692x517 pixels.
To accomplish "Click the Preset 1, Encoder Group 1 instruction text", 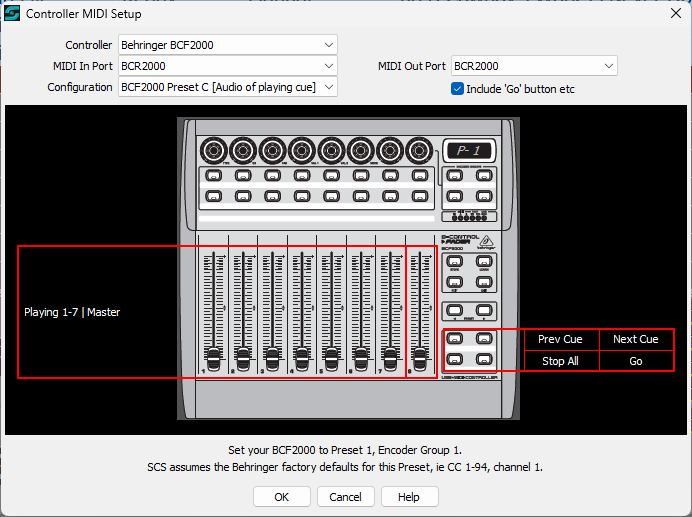I will coord(345,450).
